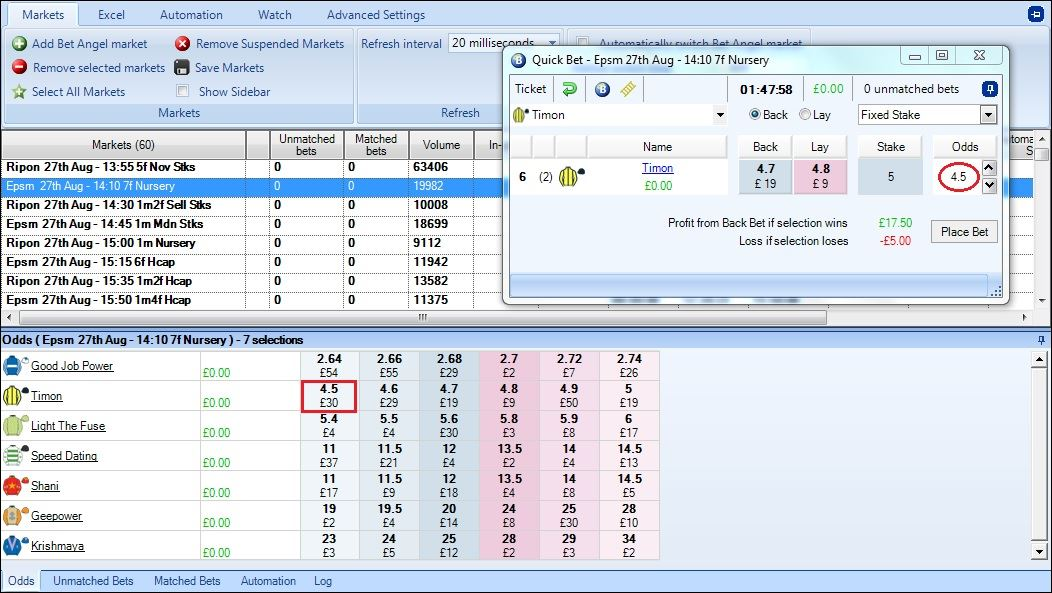Click the green refresh arrow in Quick Bet
This screenshot has width=1052, height=593.
click(x=570, y=89)
